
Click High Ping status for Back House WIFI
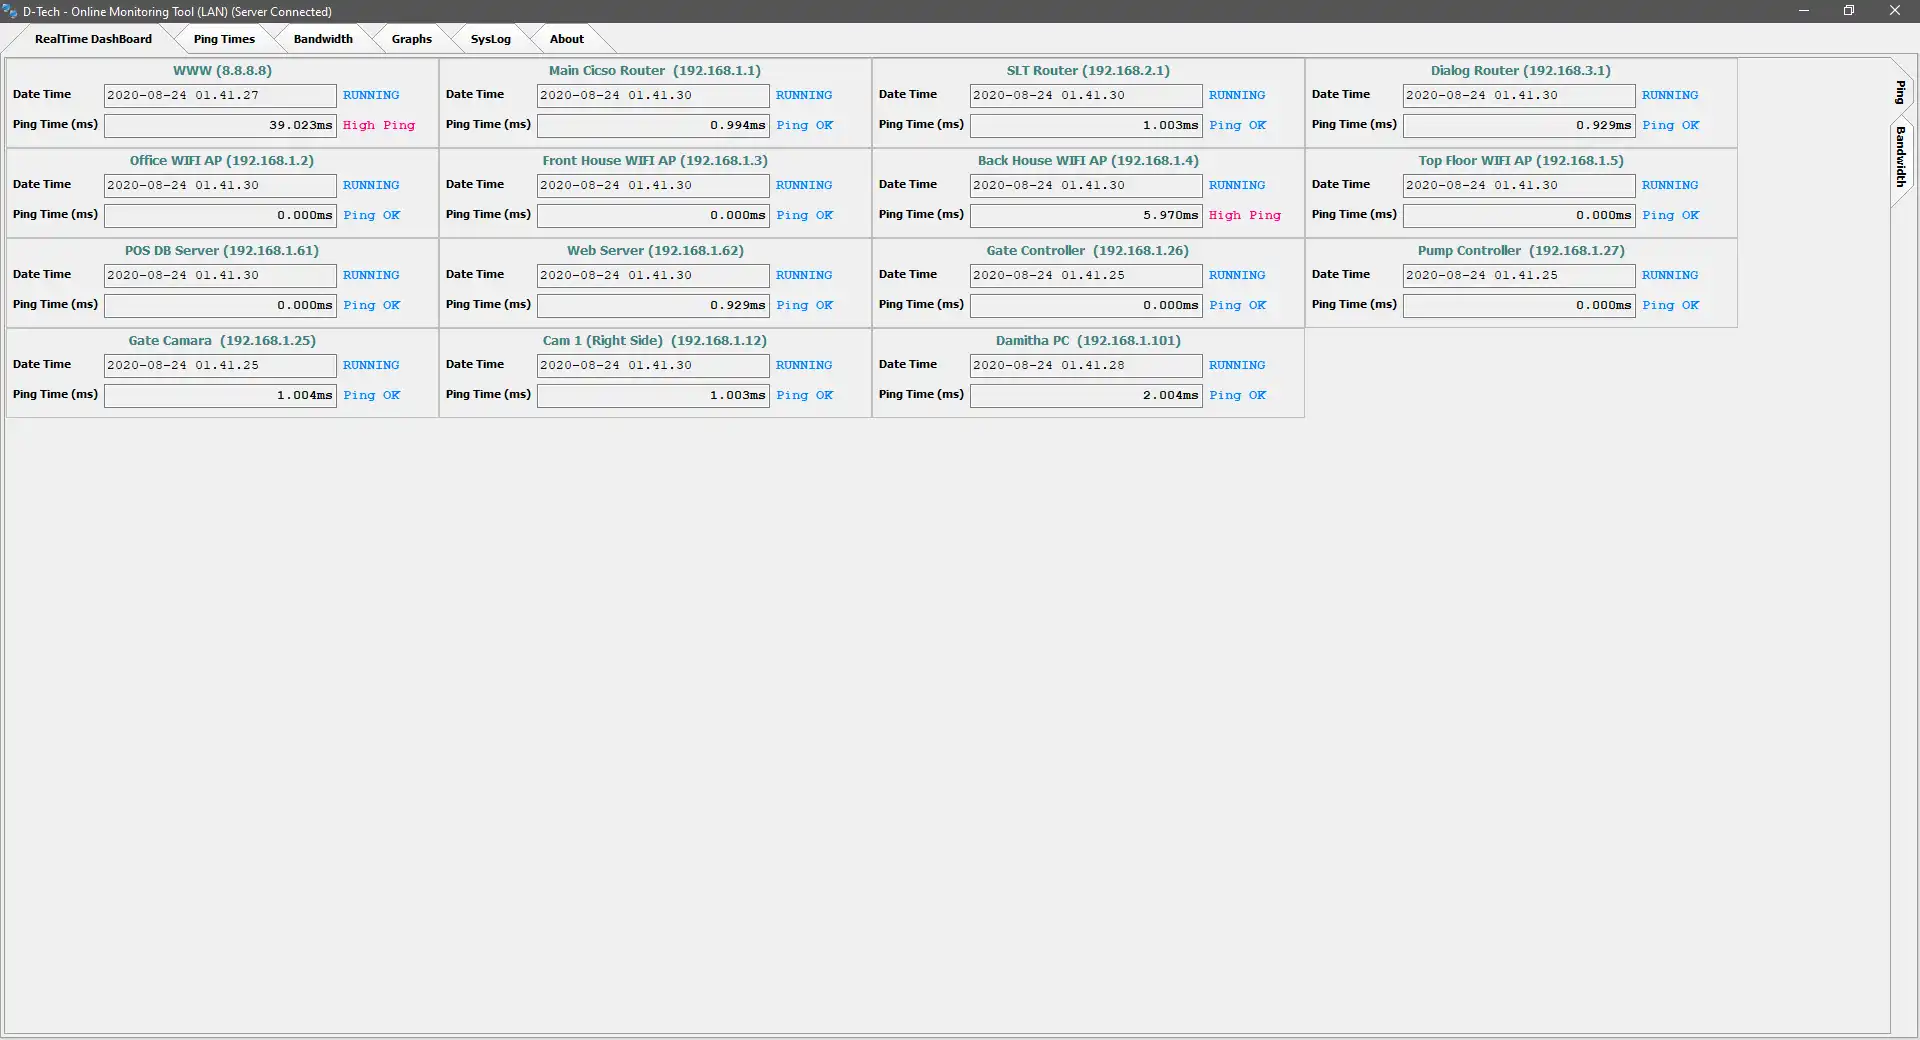tap(1245, 216)
